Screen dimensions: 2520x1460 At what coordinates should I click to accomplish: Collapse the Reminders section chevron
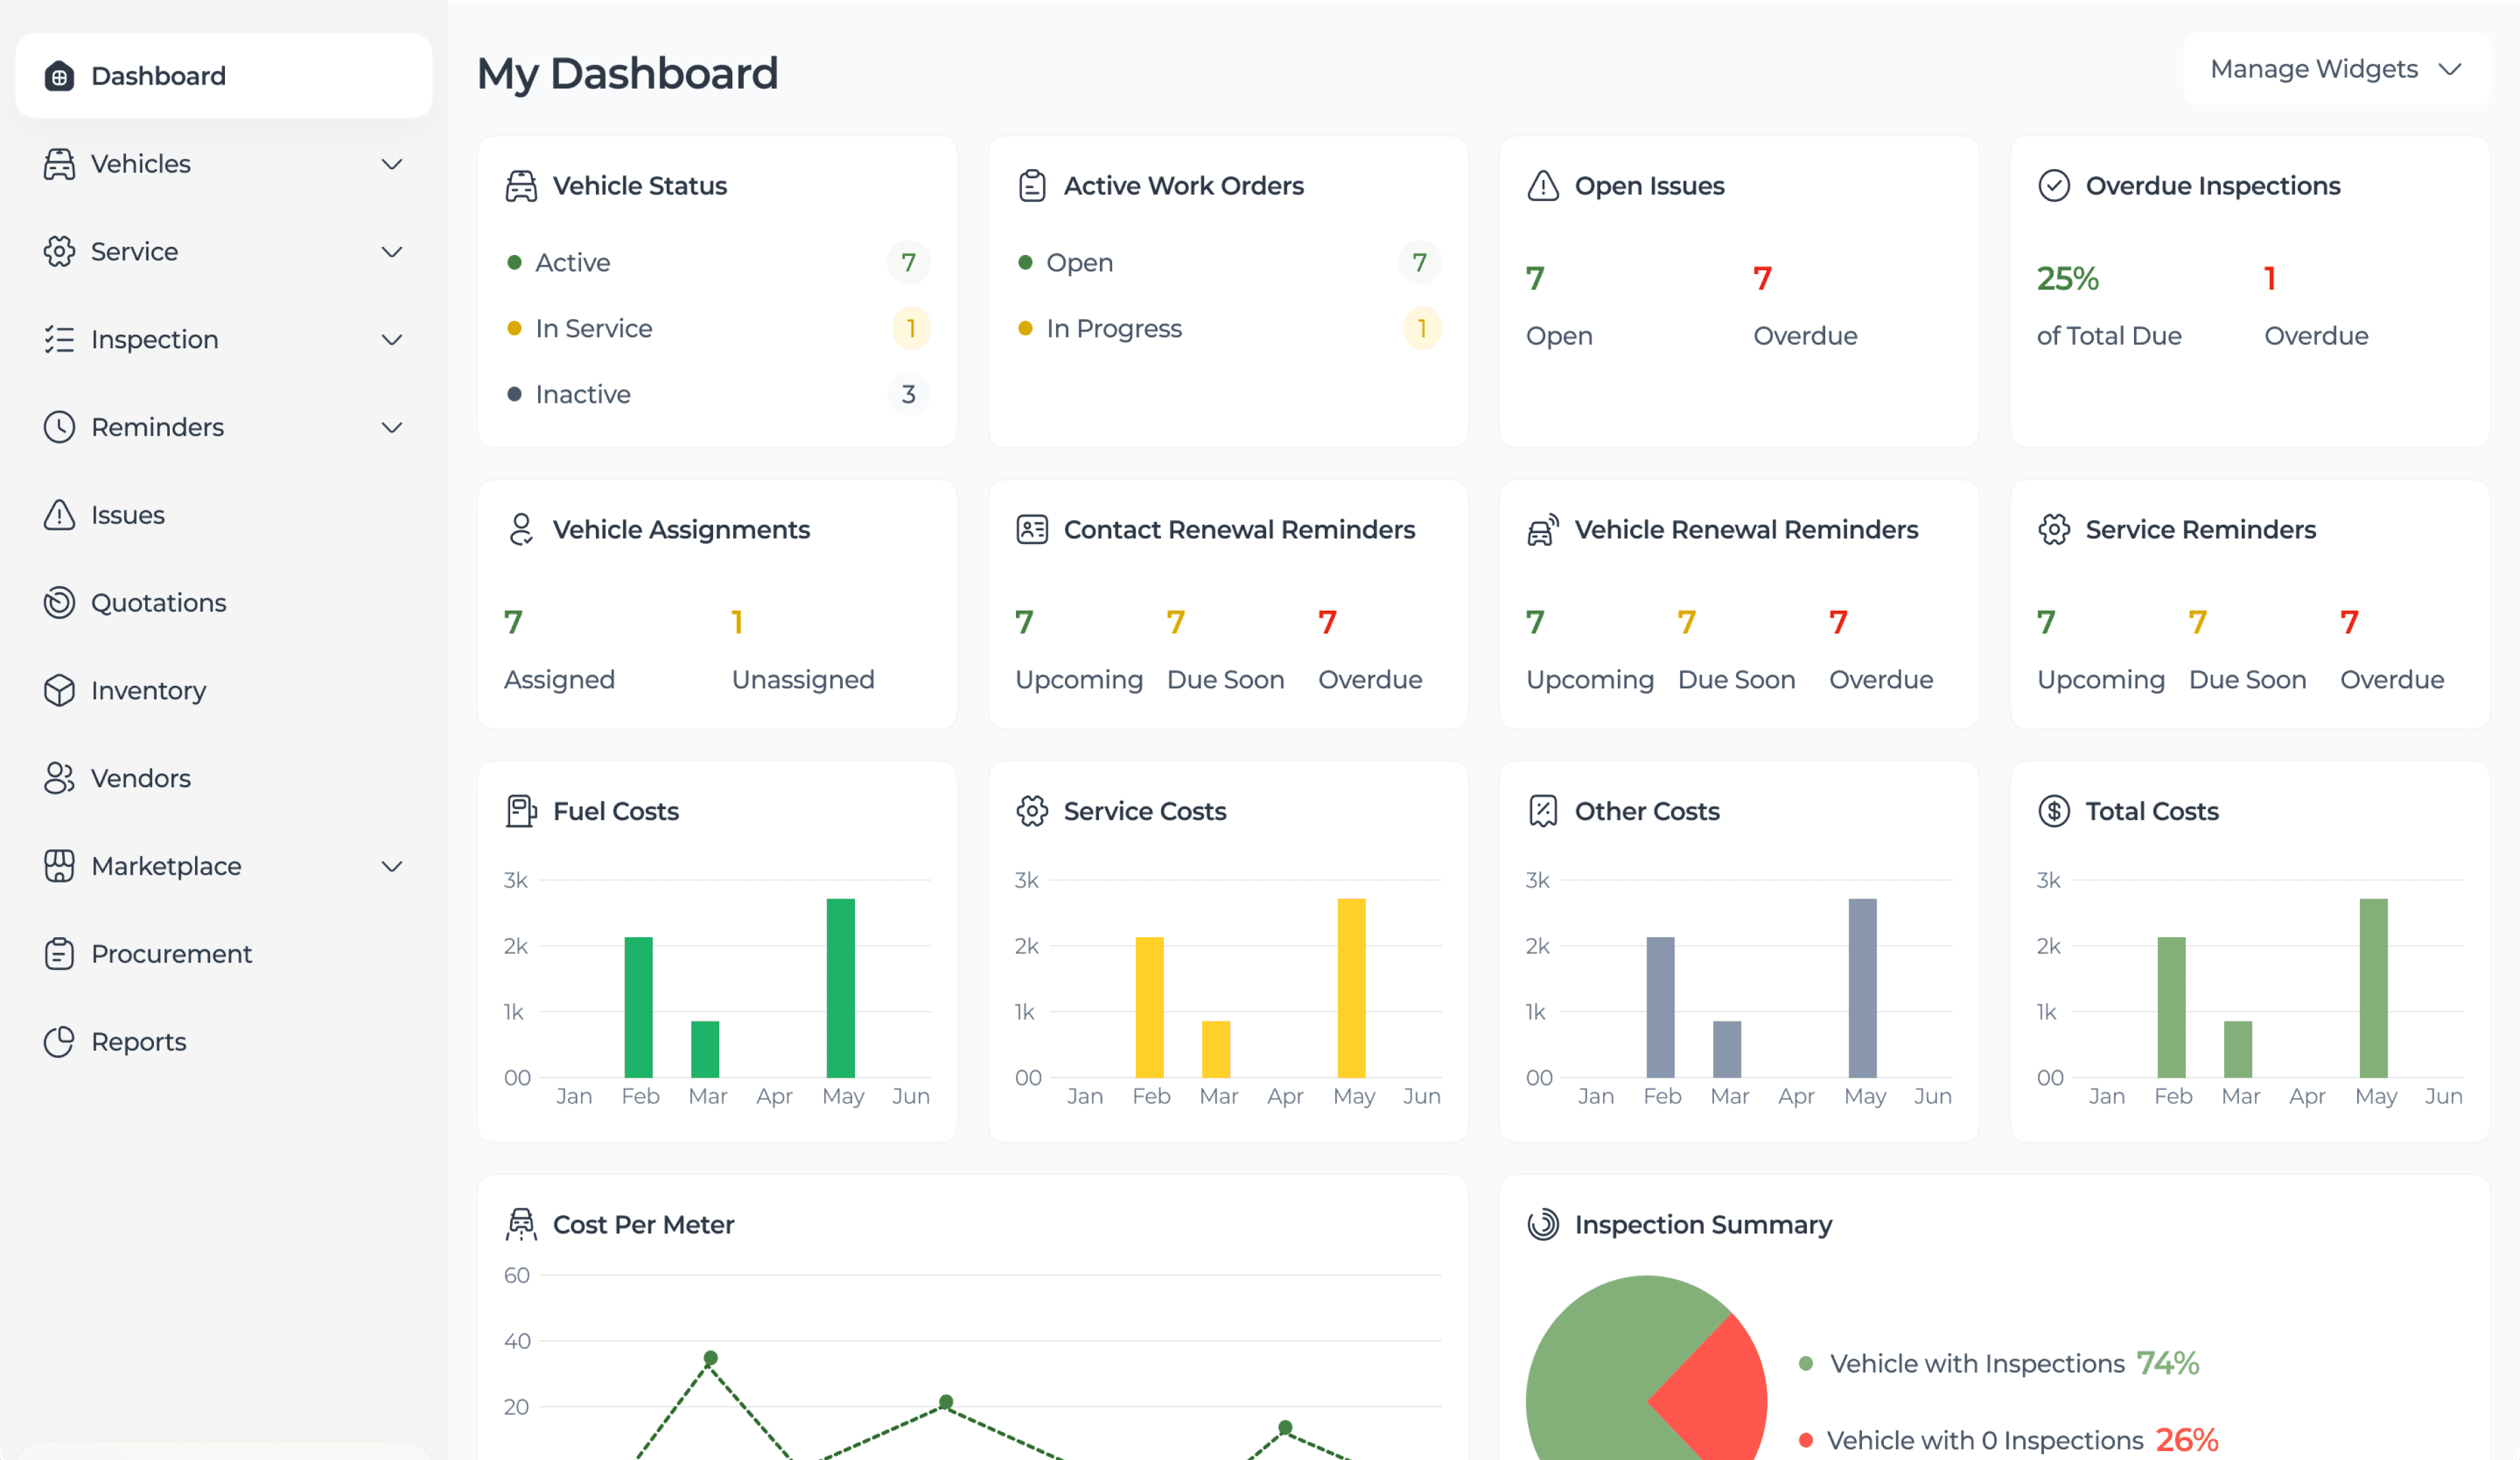point(392,427)
